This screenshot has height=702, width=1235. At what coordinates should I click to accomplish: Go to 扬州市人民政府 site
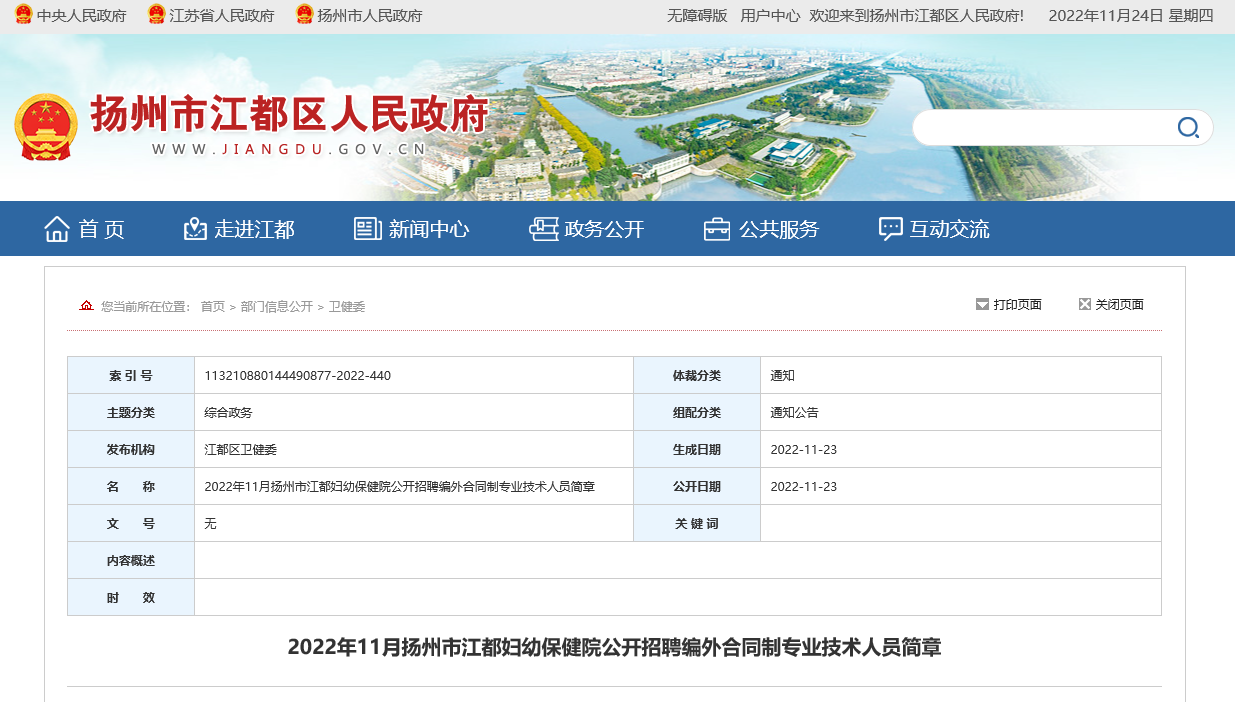point(369,16)
